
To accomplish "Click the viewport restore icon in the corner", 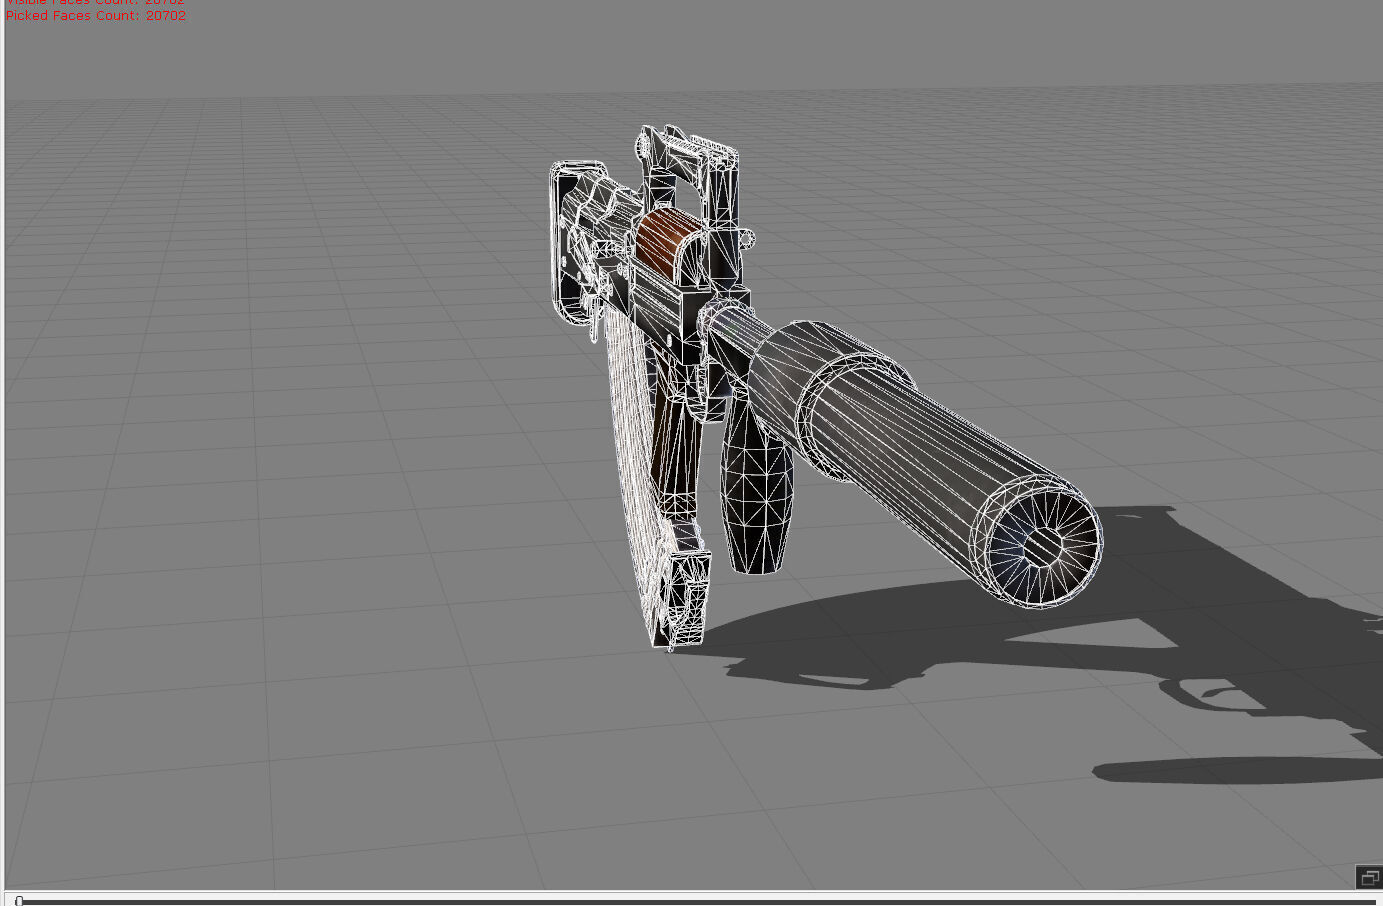I will pyautogui.click(x=1368, y=877).
